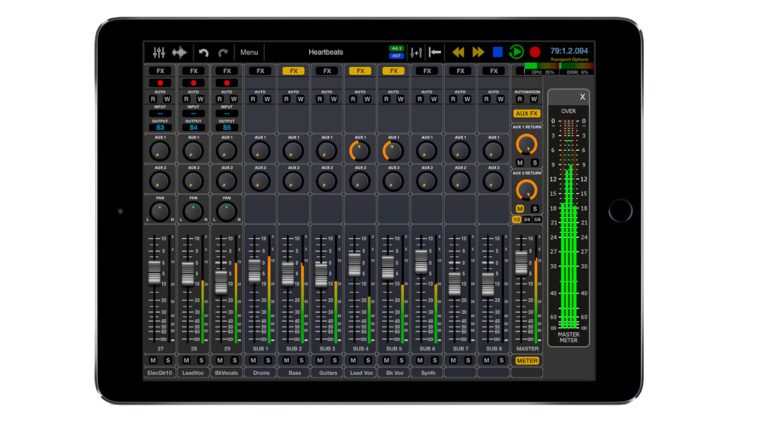Open the Menu in the top bar
This screenshot has width=770, height=425.
click(x=249, y=52)
